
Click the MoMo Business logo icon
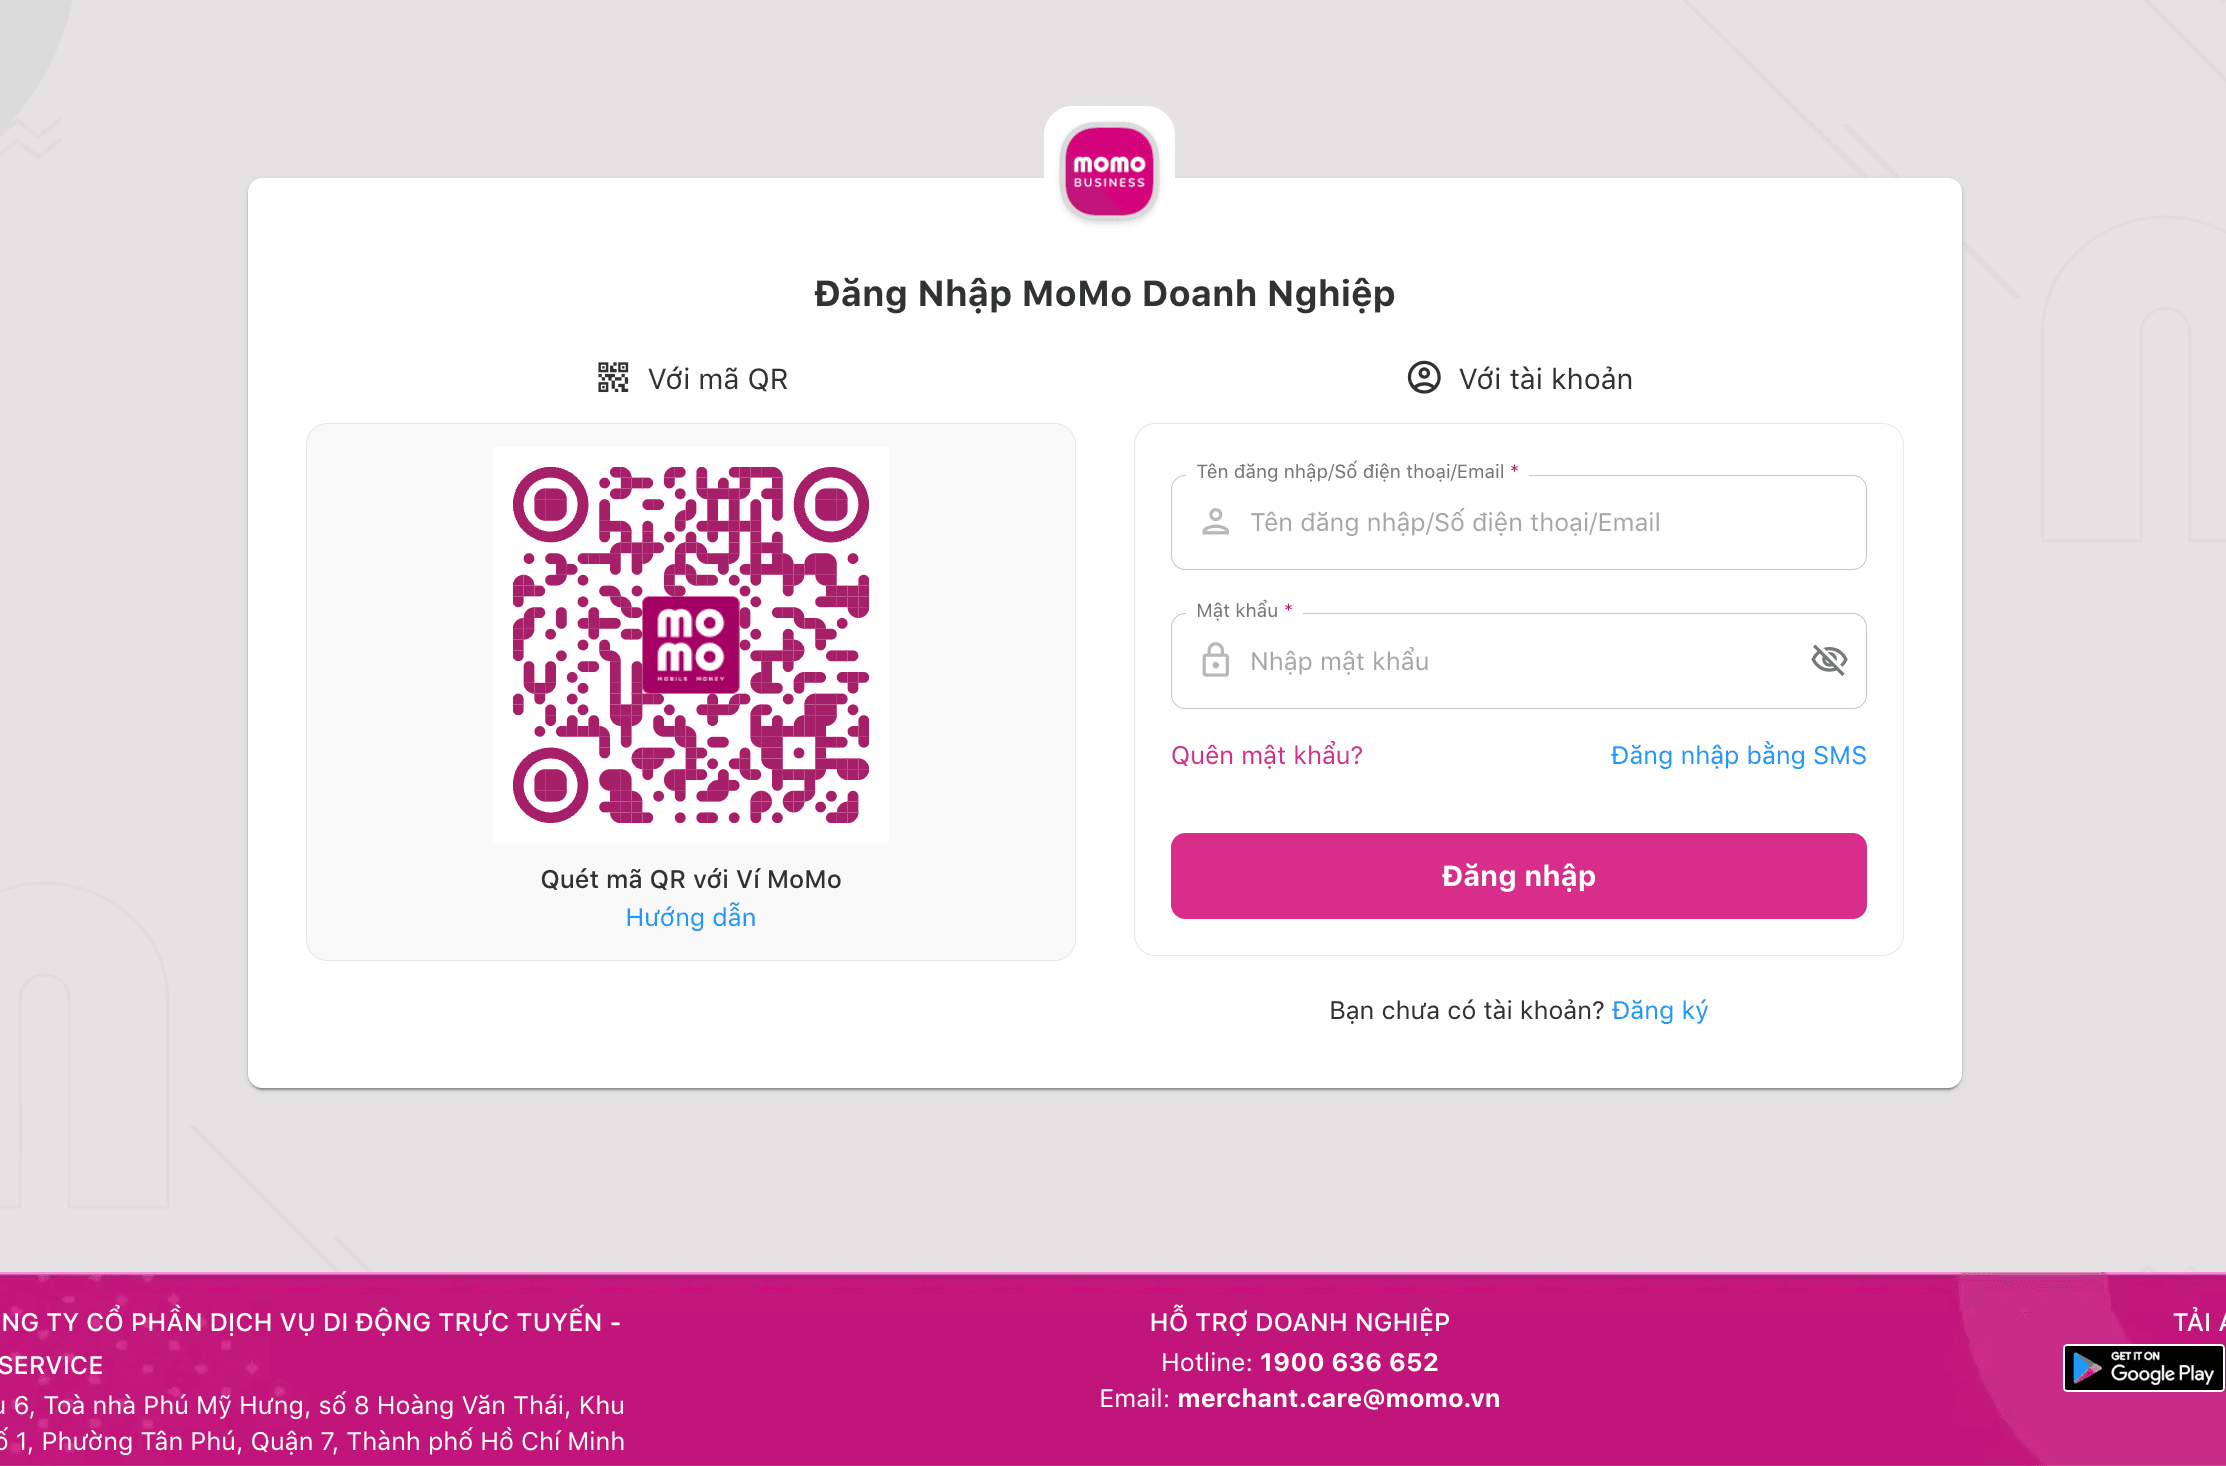pyautogui.click(x=1109, y=171)
